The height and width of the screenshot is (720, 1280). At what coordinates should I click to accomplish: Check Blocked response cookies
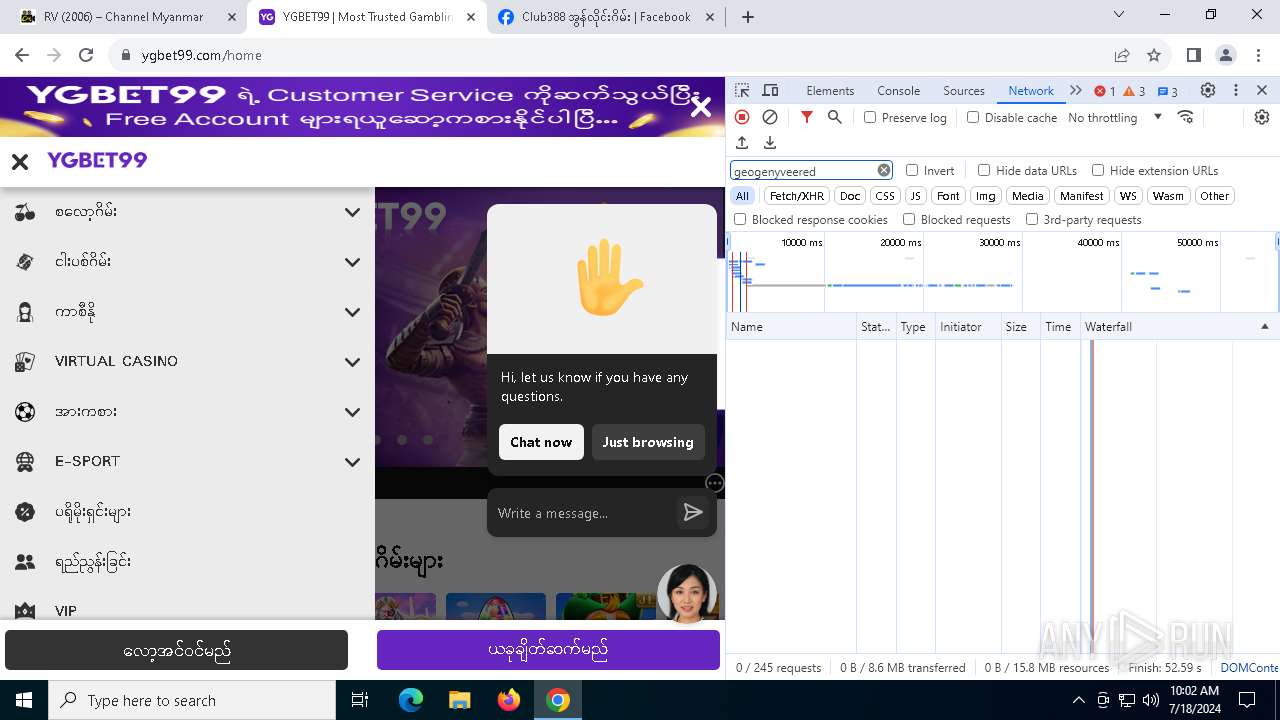click(740, 219)
